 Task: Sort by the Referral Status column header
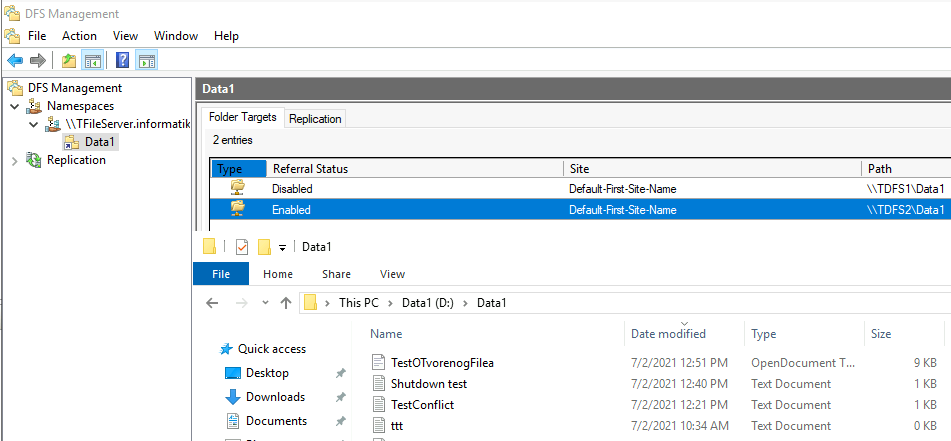(414, 169)
